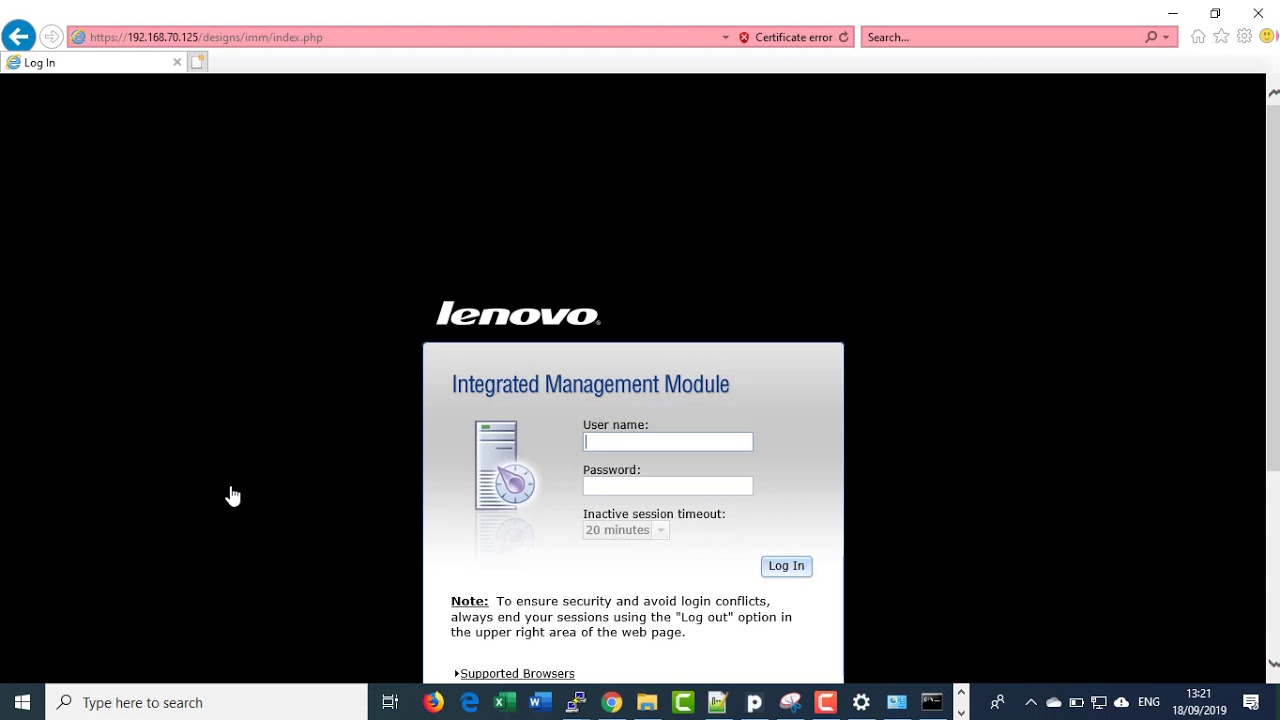Click the battery status tray icon

[x=1076, y=702]
